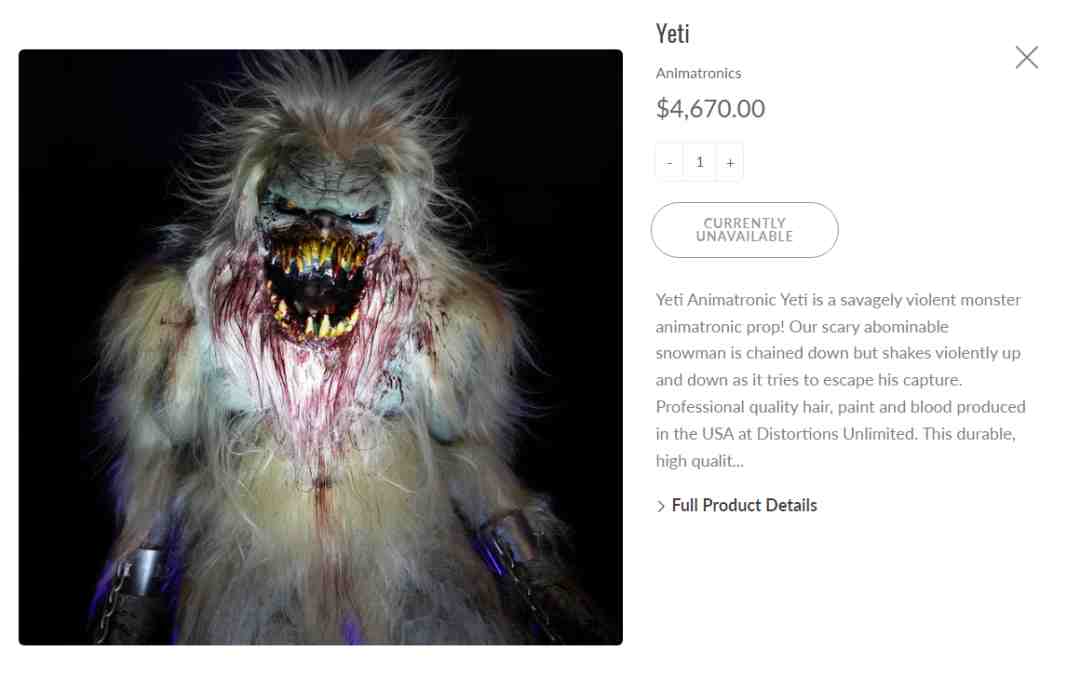Image resolution: width=1080 pixels, height=692 pixels.
Task: Click the yeti's fanged open mouth
Action: 315,289
